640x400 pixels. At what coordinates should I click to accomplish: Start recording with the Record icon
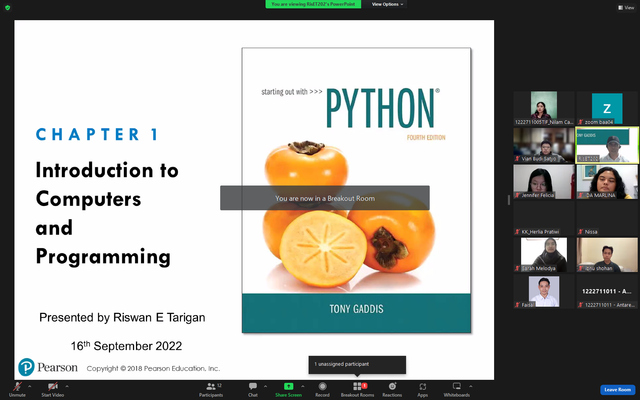[x=322, y=389]
